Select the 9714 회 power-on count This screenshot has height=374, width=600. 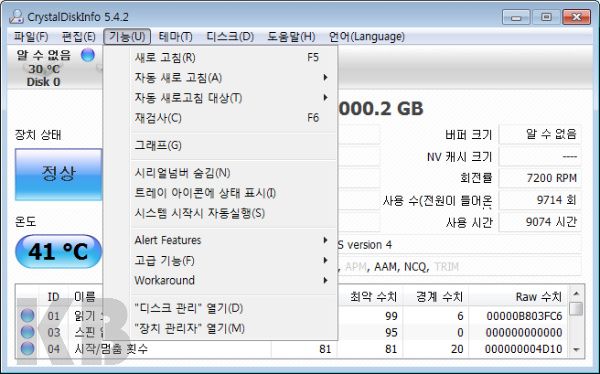(x=540, y=200)
